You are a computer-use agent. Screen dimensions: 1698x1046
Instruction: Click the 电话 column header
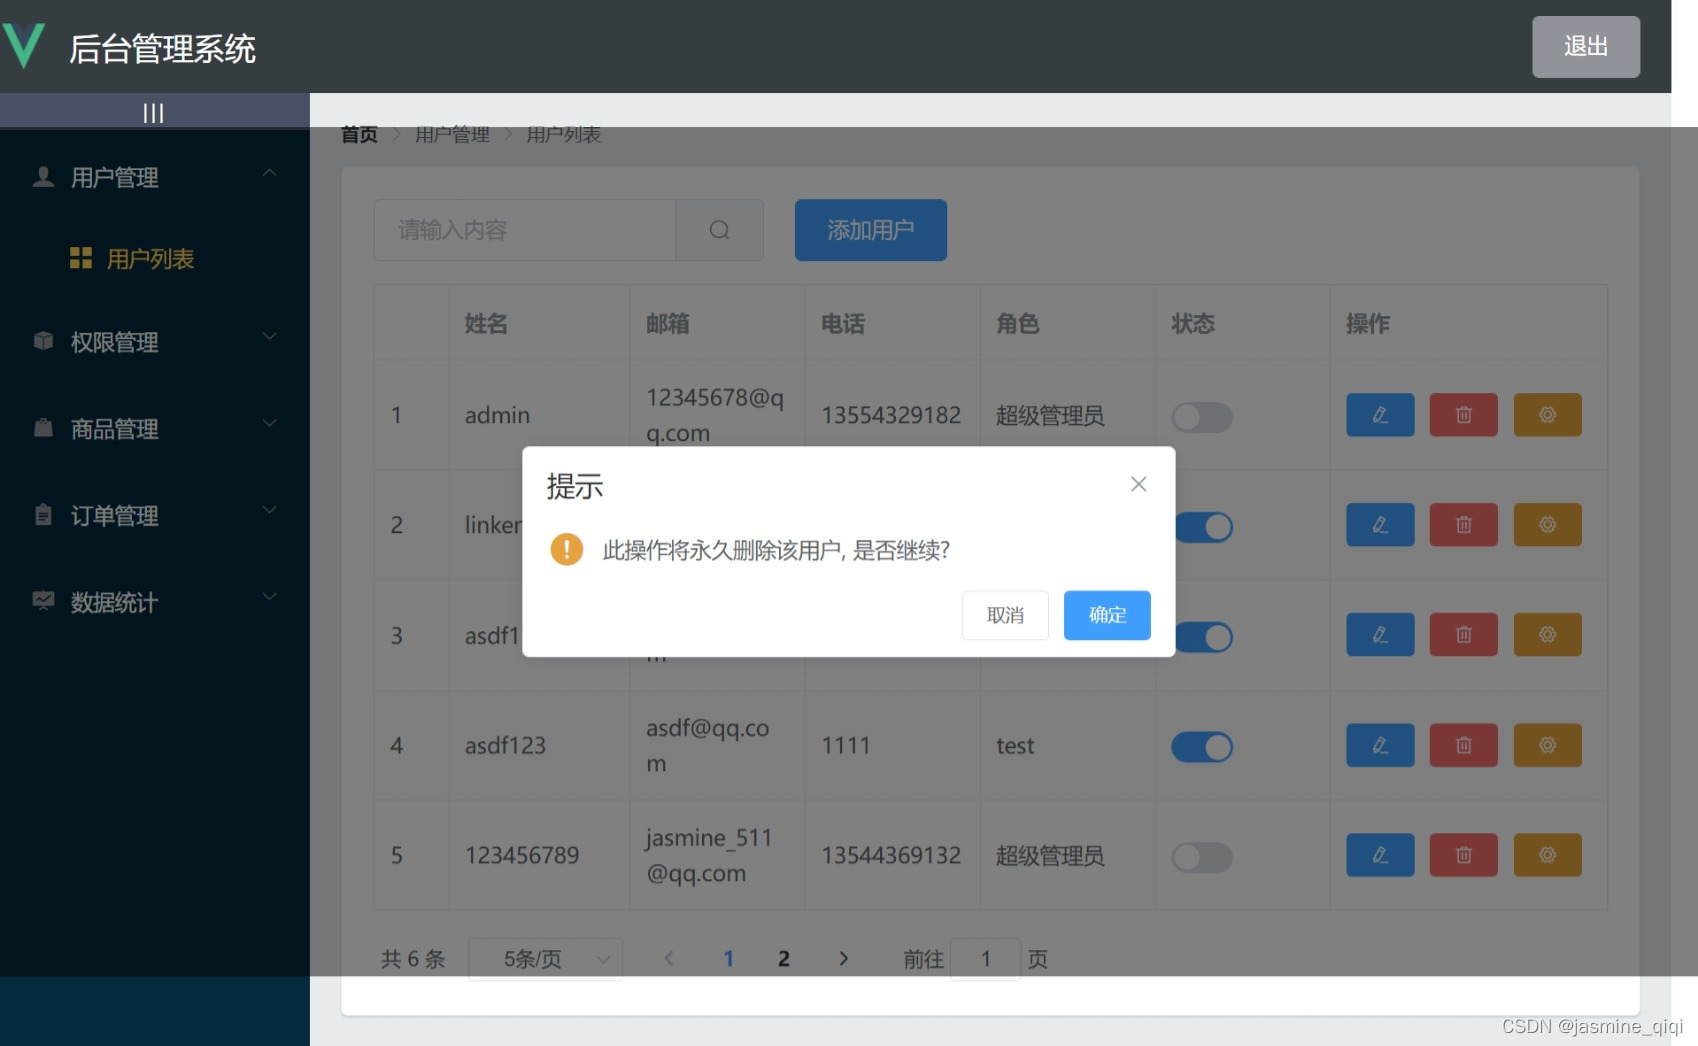(x=843, y=324)
